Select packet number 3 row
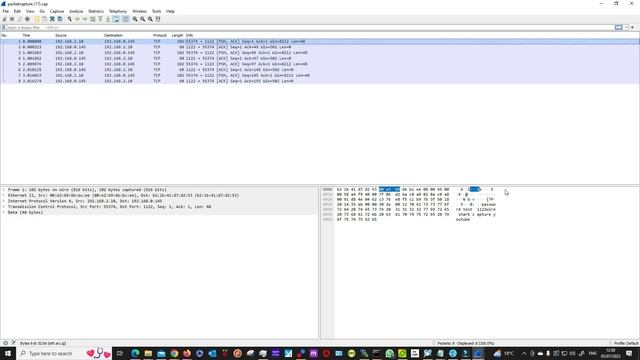Image resolution: width=640 pixels, height=360 pixels. pos(320,53)
